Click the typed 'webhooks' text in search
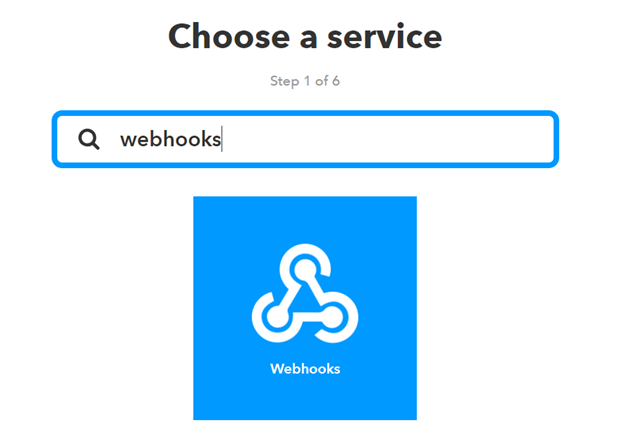 [170, 139]
